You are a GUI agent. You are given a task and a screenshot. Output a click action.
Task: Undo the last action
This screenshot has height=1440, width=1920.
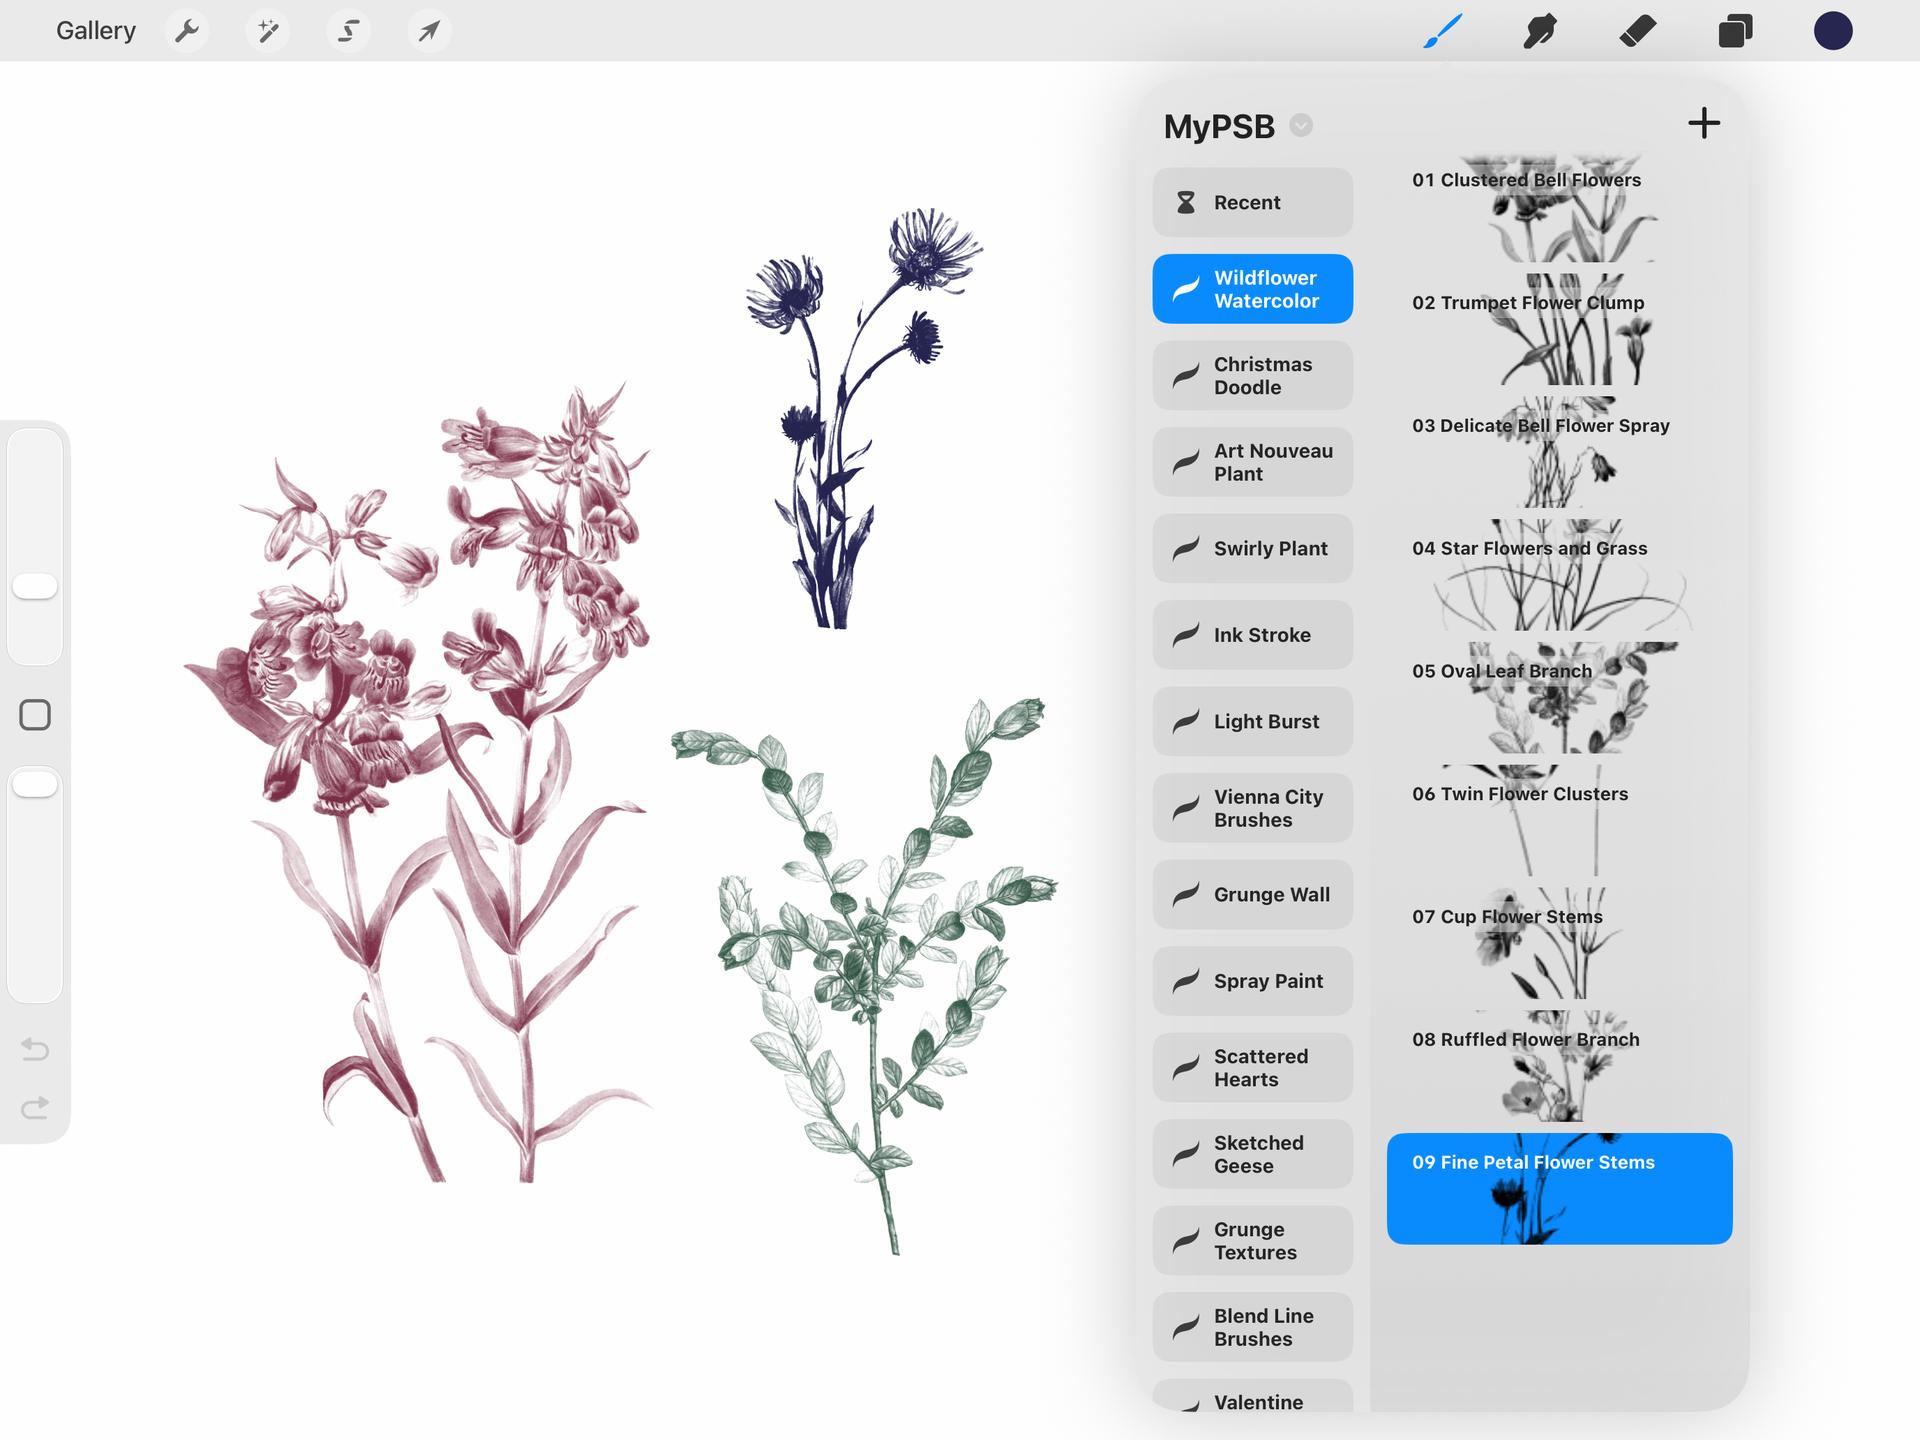point(35,1049)
